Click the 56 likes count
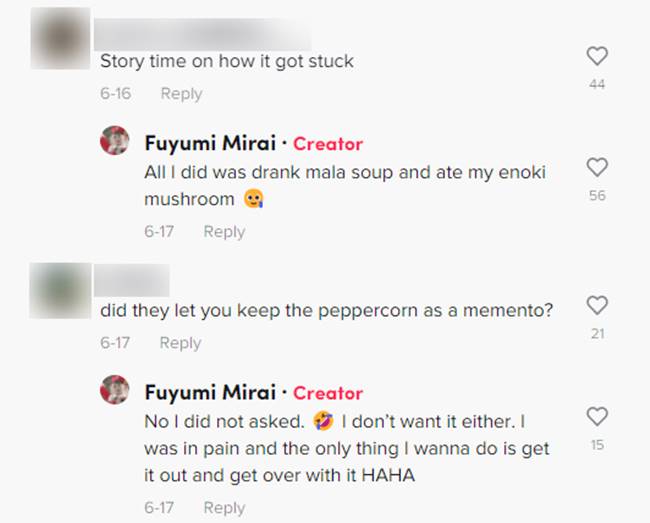The height and width of the screenshot is (523, 650). point(597,196)
